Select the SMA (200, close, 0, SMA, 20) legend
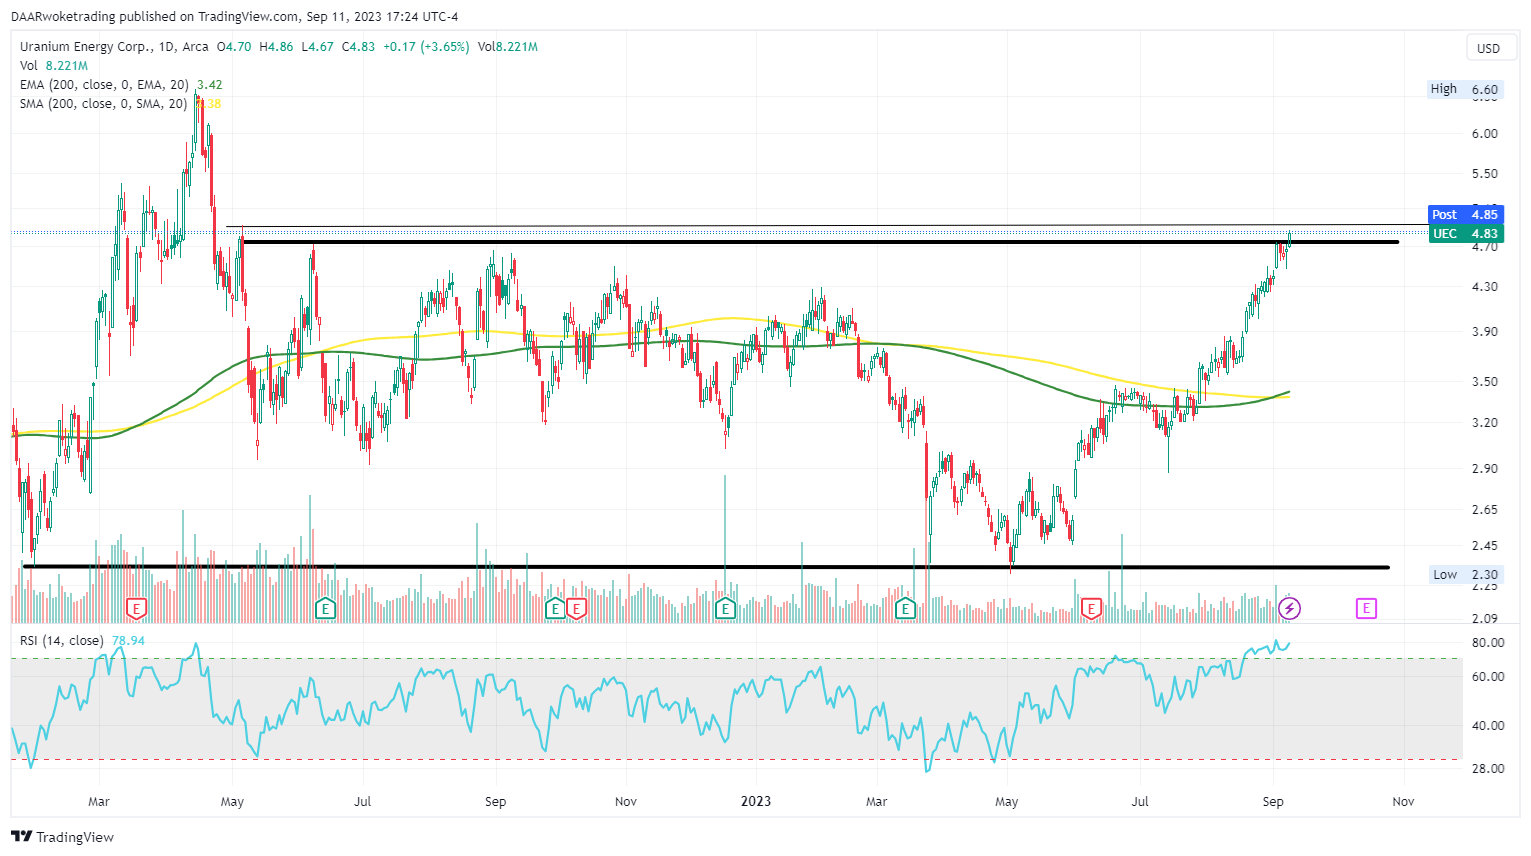The height and width of the screenshot is (856, 1531). point(103,103)
